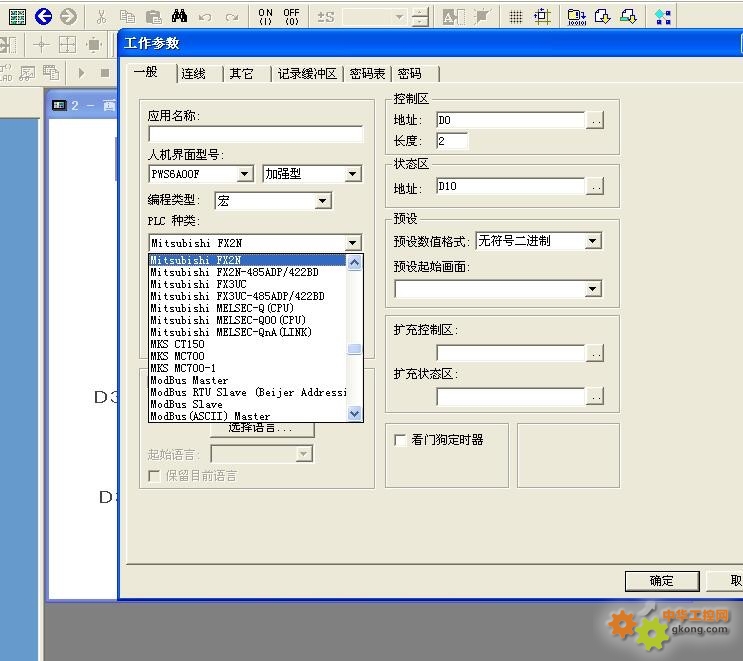Click browse button next to 控制区 地址 D0
The width and height of the screenshot is (743, 661).
click(x=595, y=120)
